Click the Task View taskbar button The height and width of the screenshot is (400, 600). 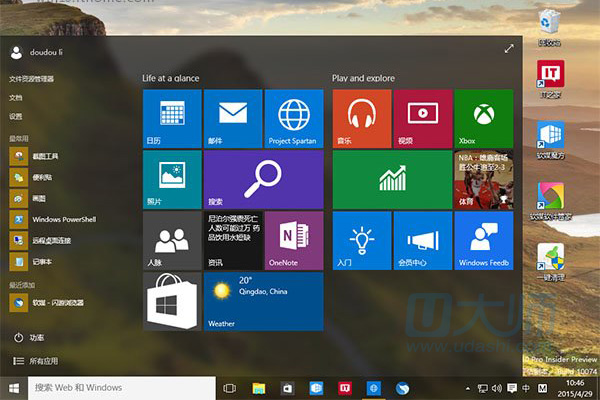pos(229,387)
